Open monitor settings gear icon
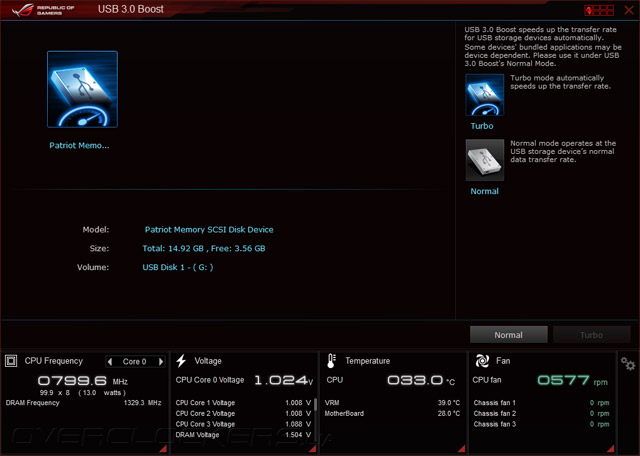640x456 pixels. click(x=628, y=363)
